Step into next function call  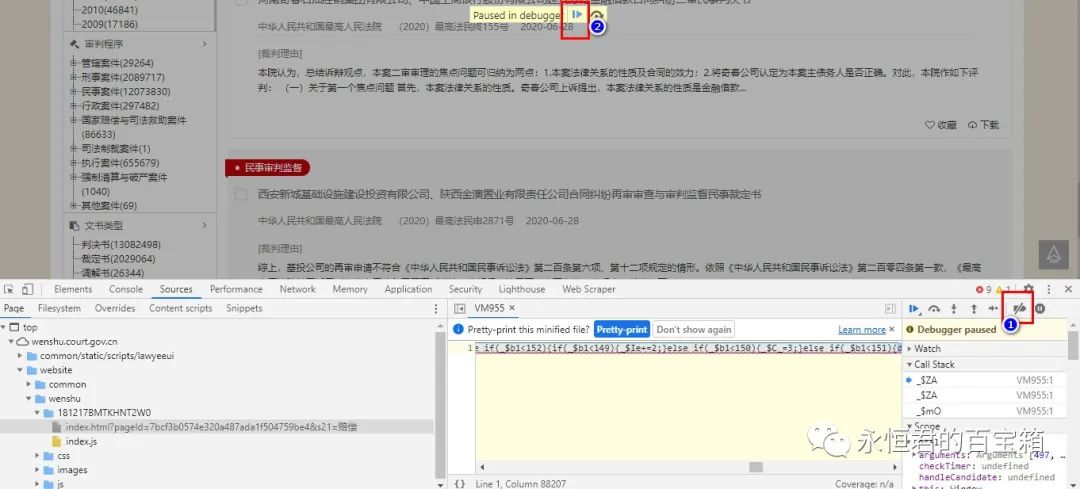click(x=954, y=309)
